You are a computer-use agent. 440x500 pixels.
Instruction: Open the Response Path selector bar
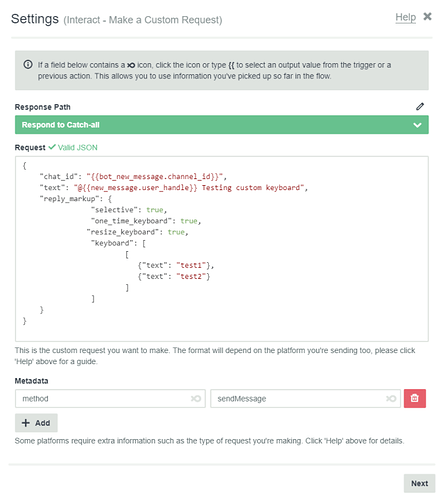[221, 125]
